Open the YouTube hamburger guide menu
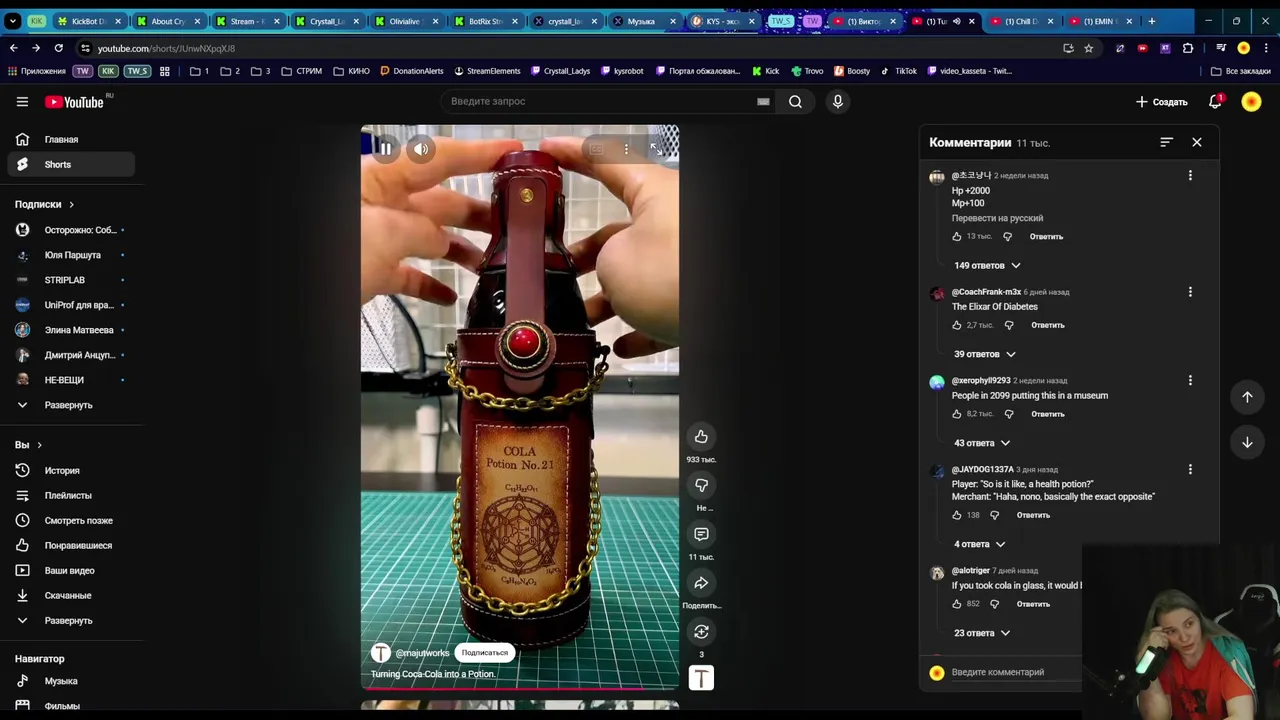Viewport: 1280px width, 720px height. (22, 101)
